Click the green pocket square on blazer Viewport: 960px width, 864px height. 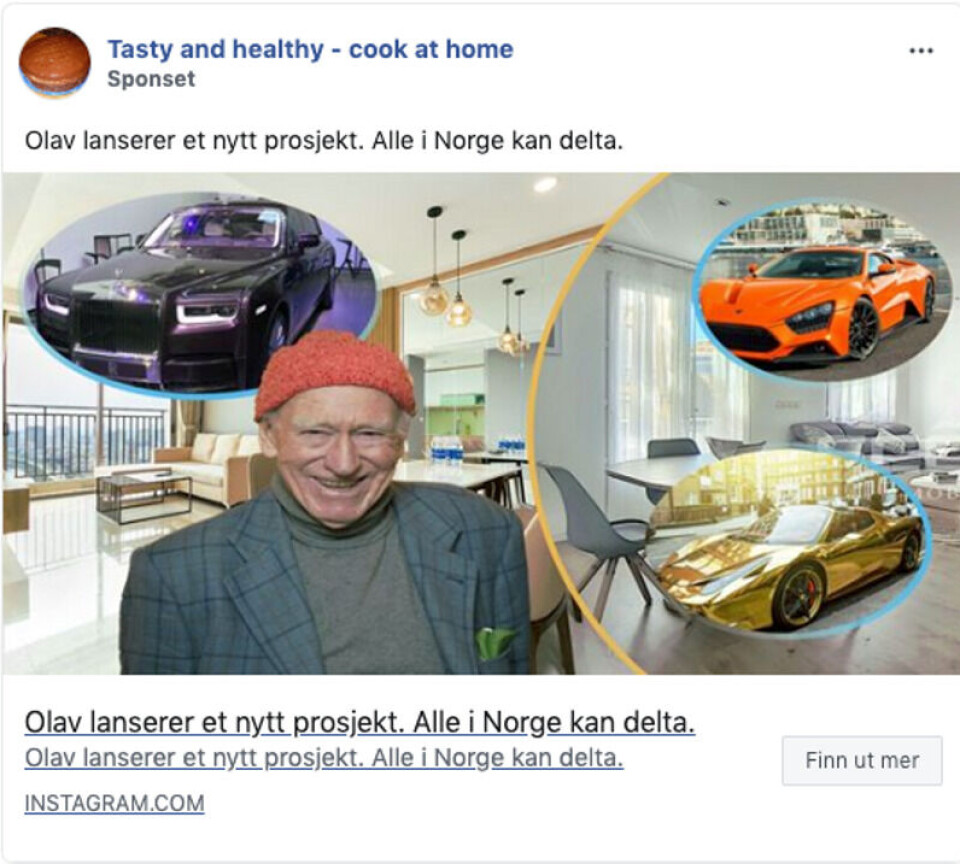[495, 642]
